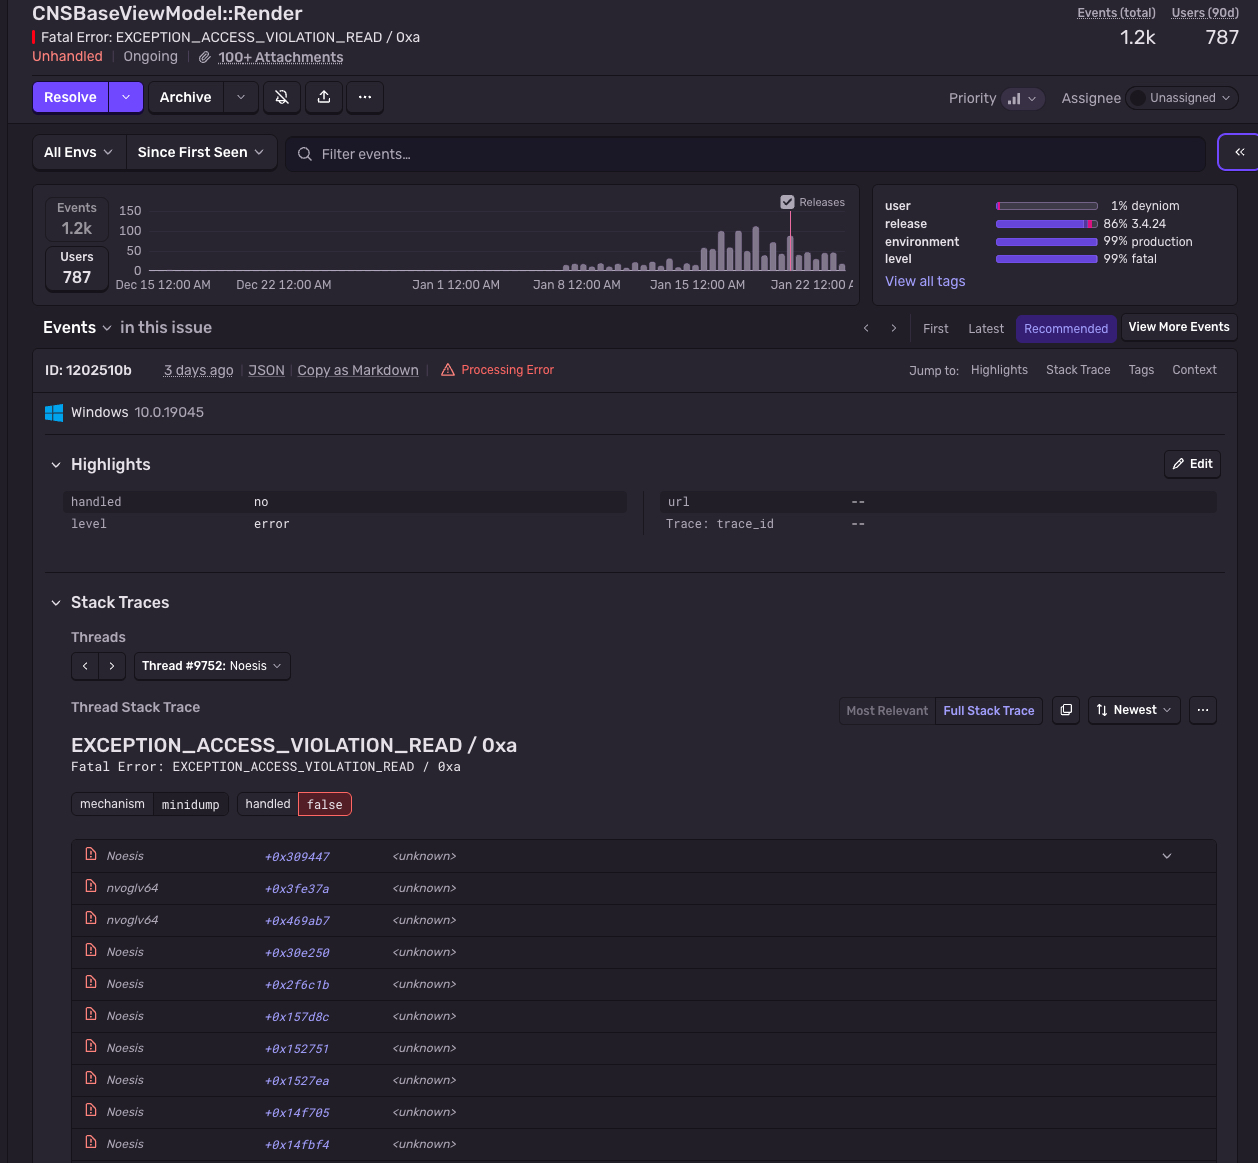Click the file icon of Noesis +0x30e250 frame
Screen dimensions: 1258x1163
pos(91,950)
